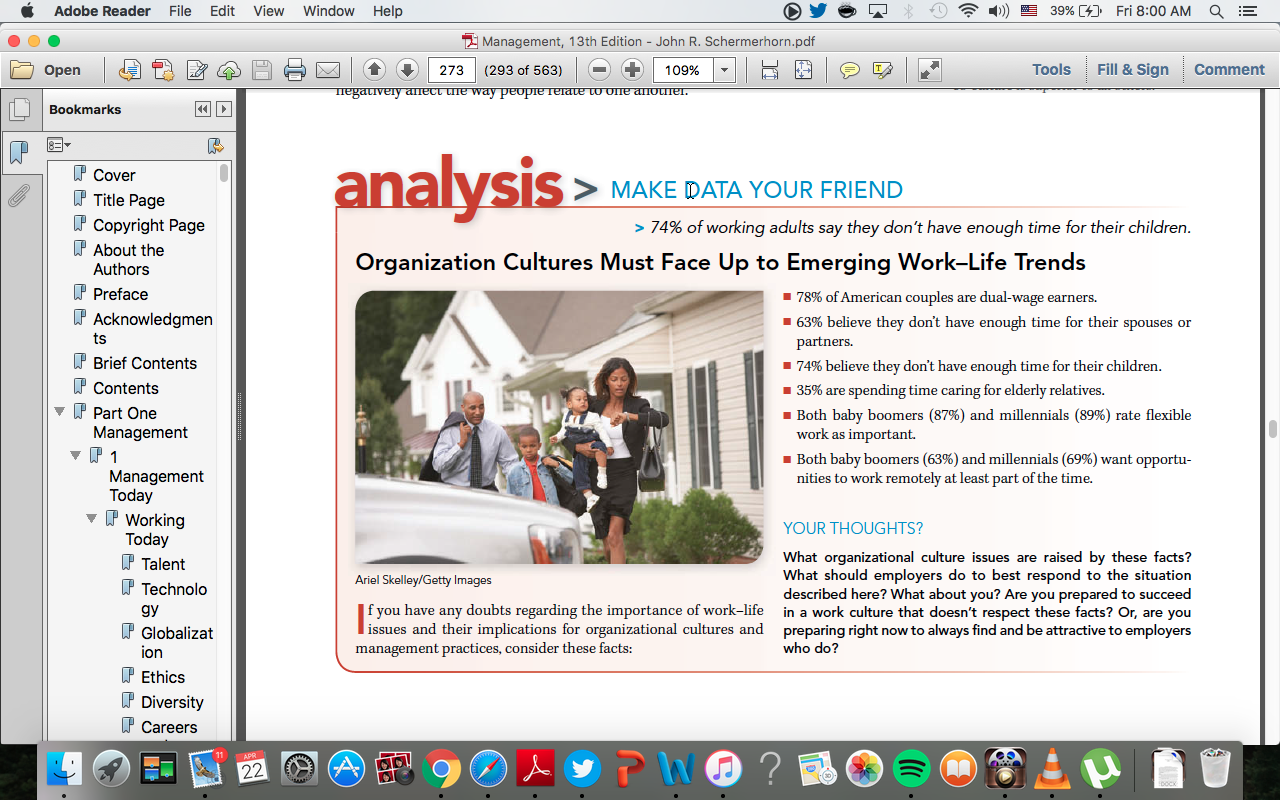Collapse the 1 Management Today bookmark

click(x=76, y=456)
